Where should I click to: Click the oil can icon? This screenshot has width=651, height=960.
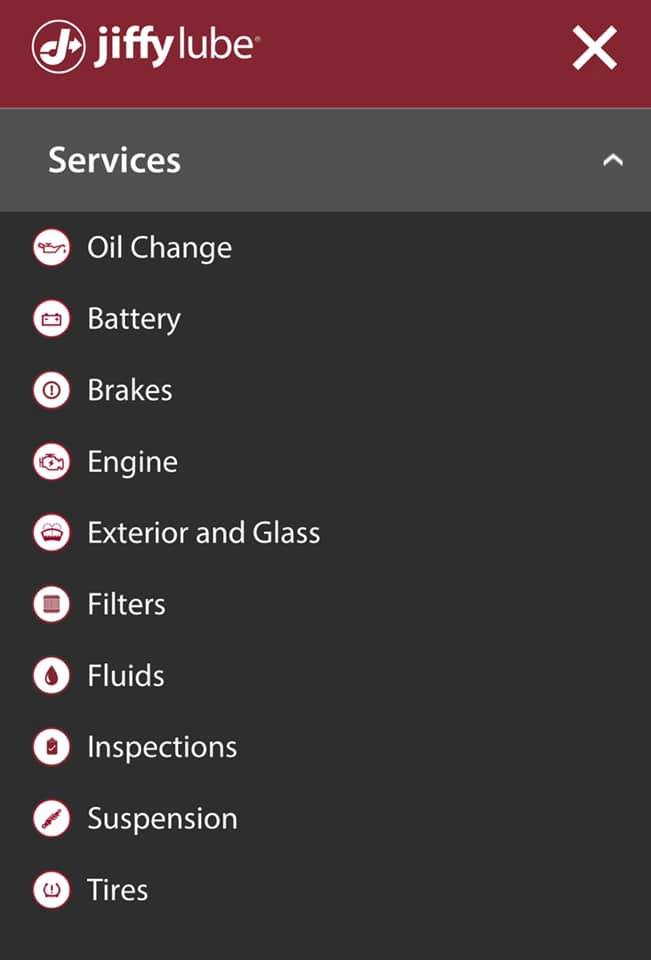(51, 248)
